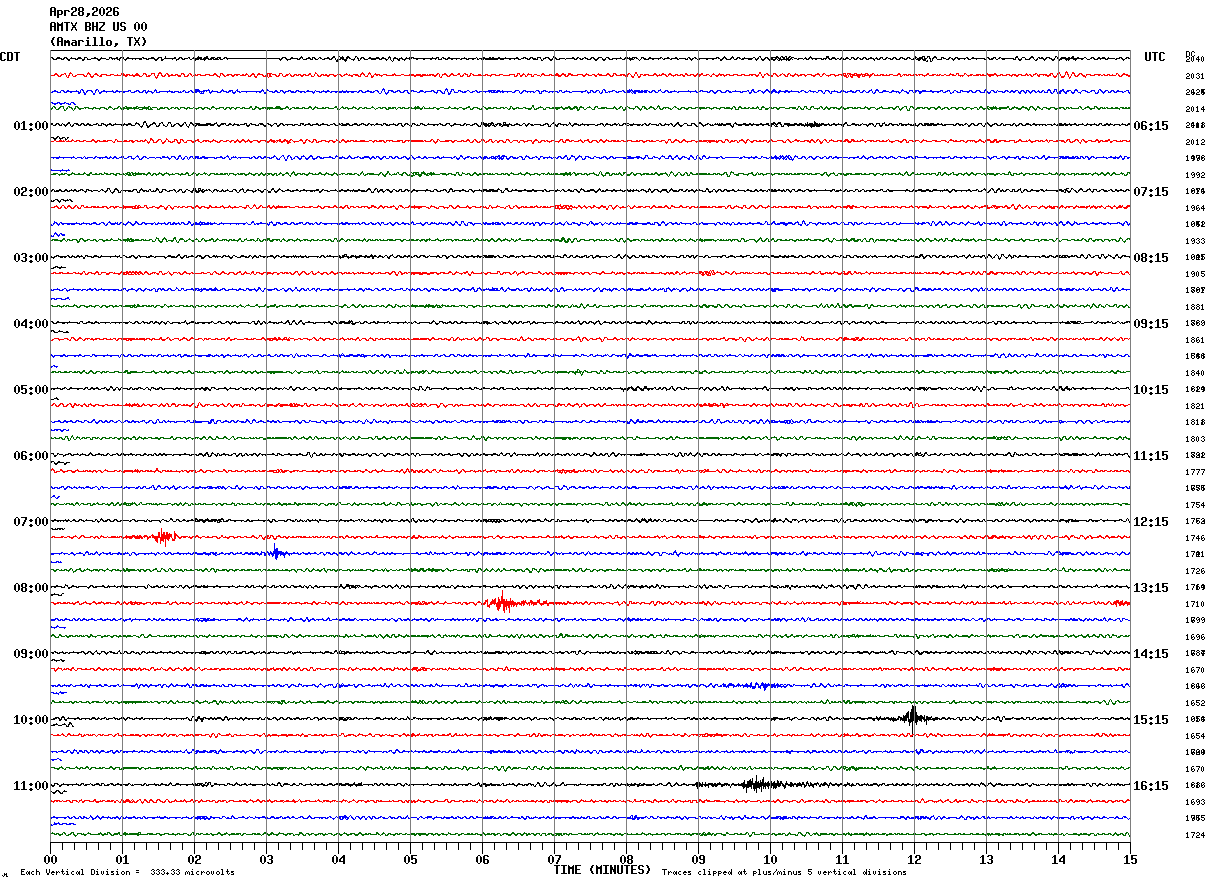Screen dimensions: 1210x886
Task: Click the AMTX BHZ US 00 station title
Action: click(98, 27)
